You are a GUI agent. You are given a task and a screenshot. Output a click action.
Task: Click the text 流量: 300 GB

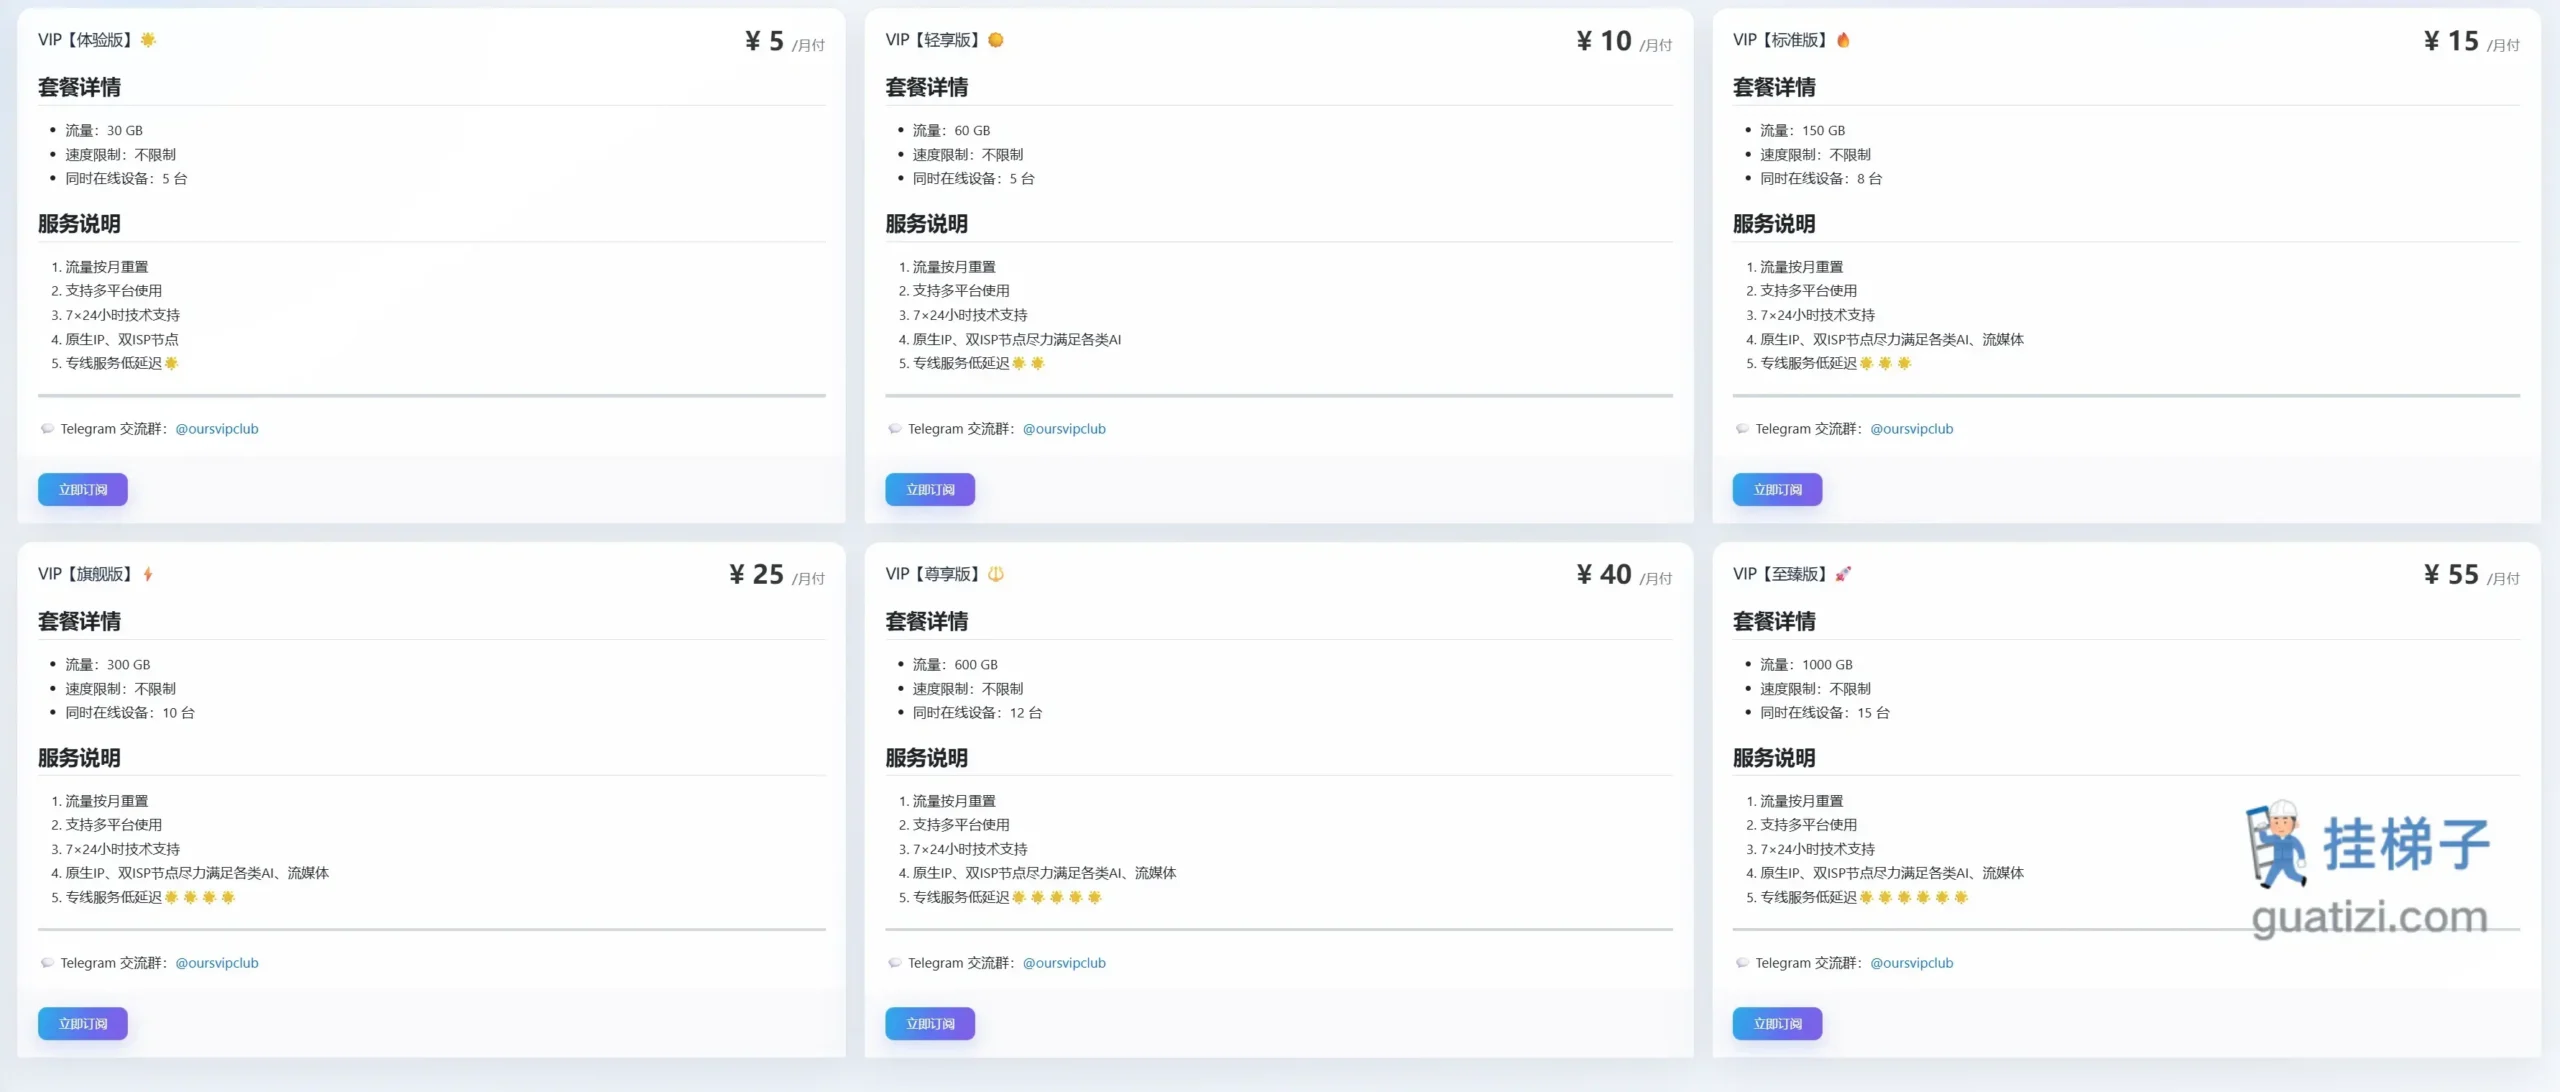coord(108,665)
